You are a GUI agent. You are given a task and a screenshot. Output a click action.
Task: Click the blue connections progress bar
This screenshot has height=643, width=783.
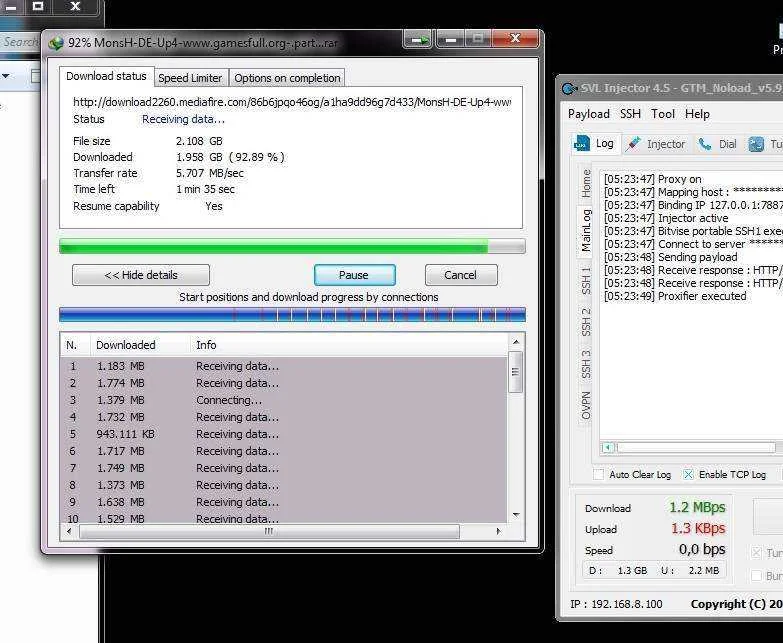[292, 315]
